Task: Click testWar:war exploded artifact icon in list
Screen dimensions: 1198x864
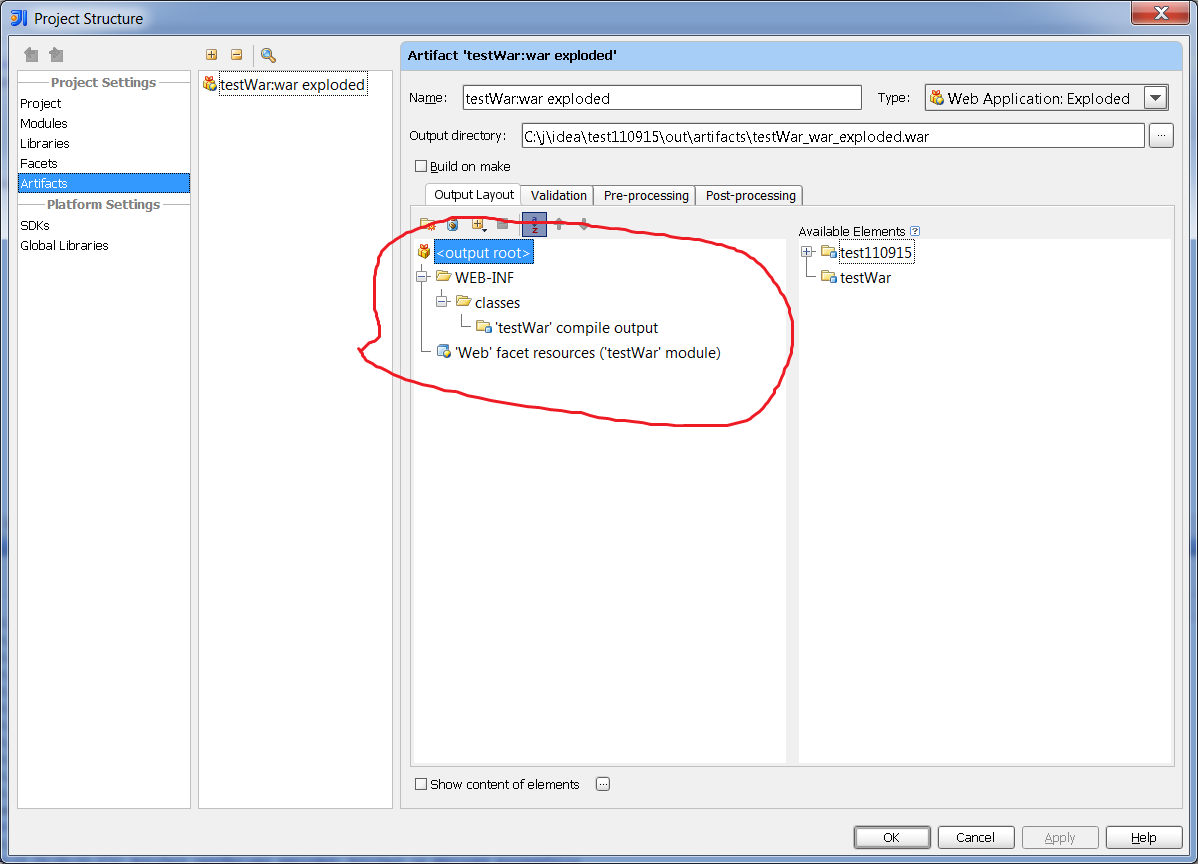Action: point(210,83)
